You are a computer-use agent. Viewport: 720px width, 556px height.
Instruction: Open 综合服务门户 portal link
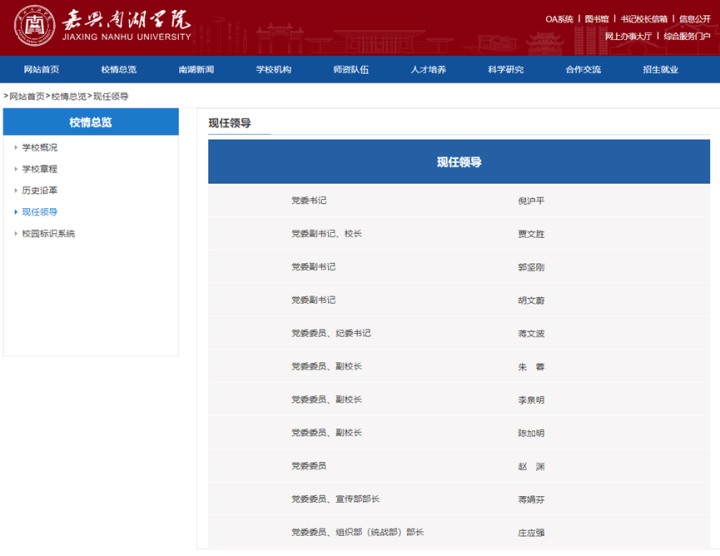[687, 35]
